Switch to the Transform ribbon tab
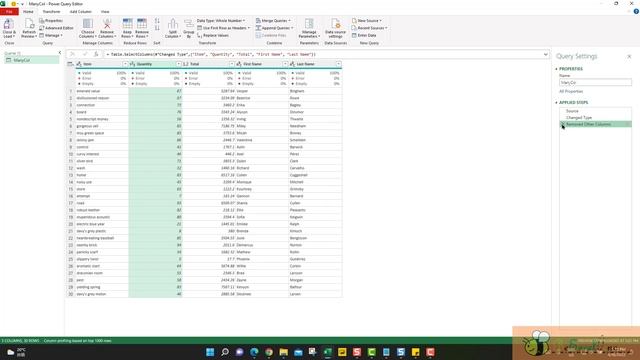Viewport: 640px width, 360px height. (x=51, y=11)
